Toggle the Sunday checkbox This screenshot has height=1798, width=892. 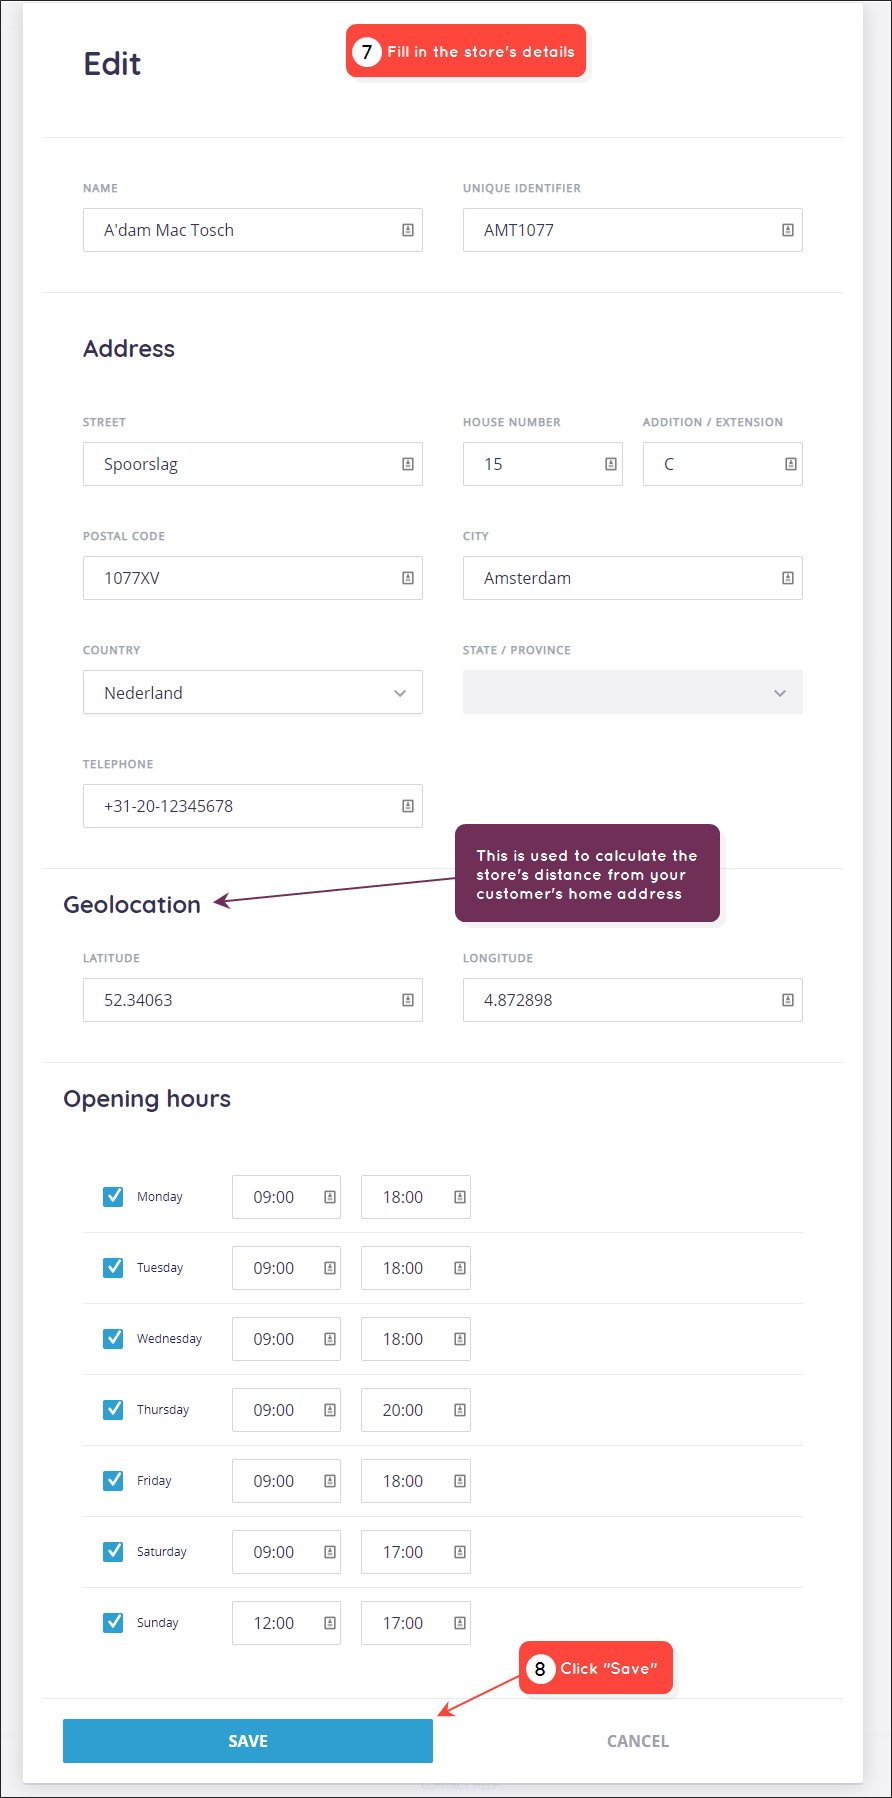[113, 1623]
